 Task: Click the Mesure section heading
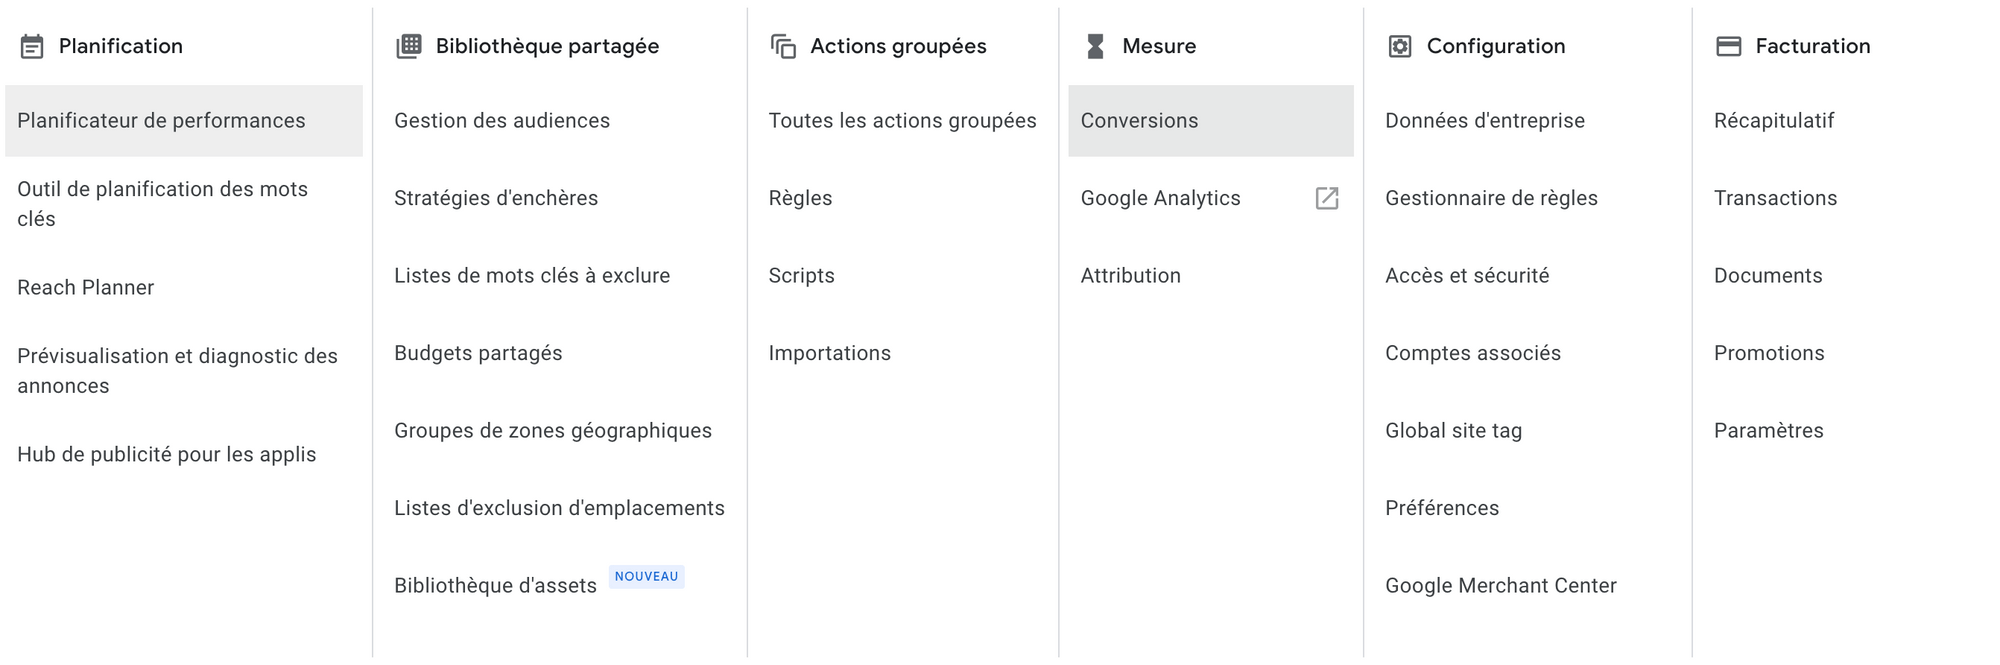coord(1159,46)
